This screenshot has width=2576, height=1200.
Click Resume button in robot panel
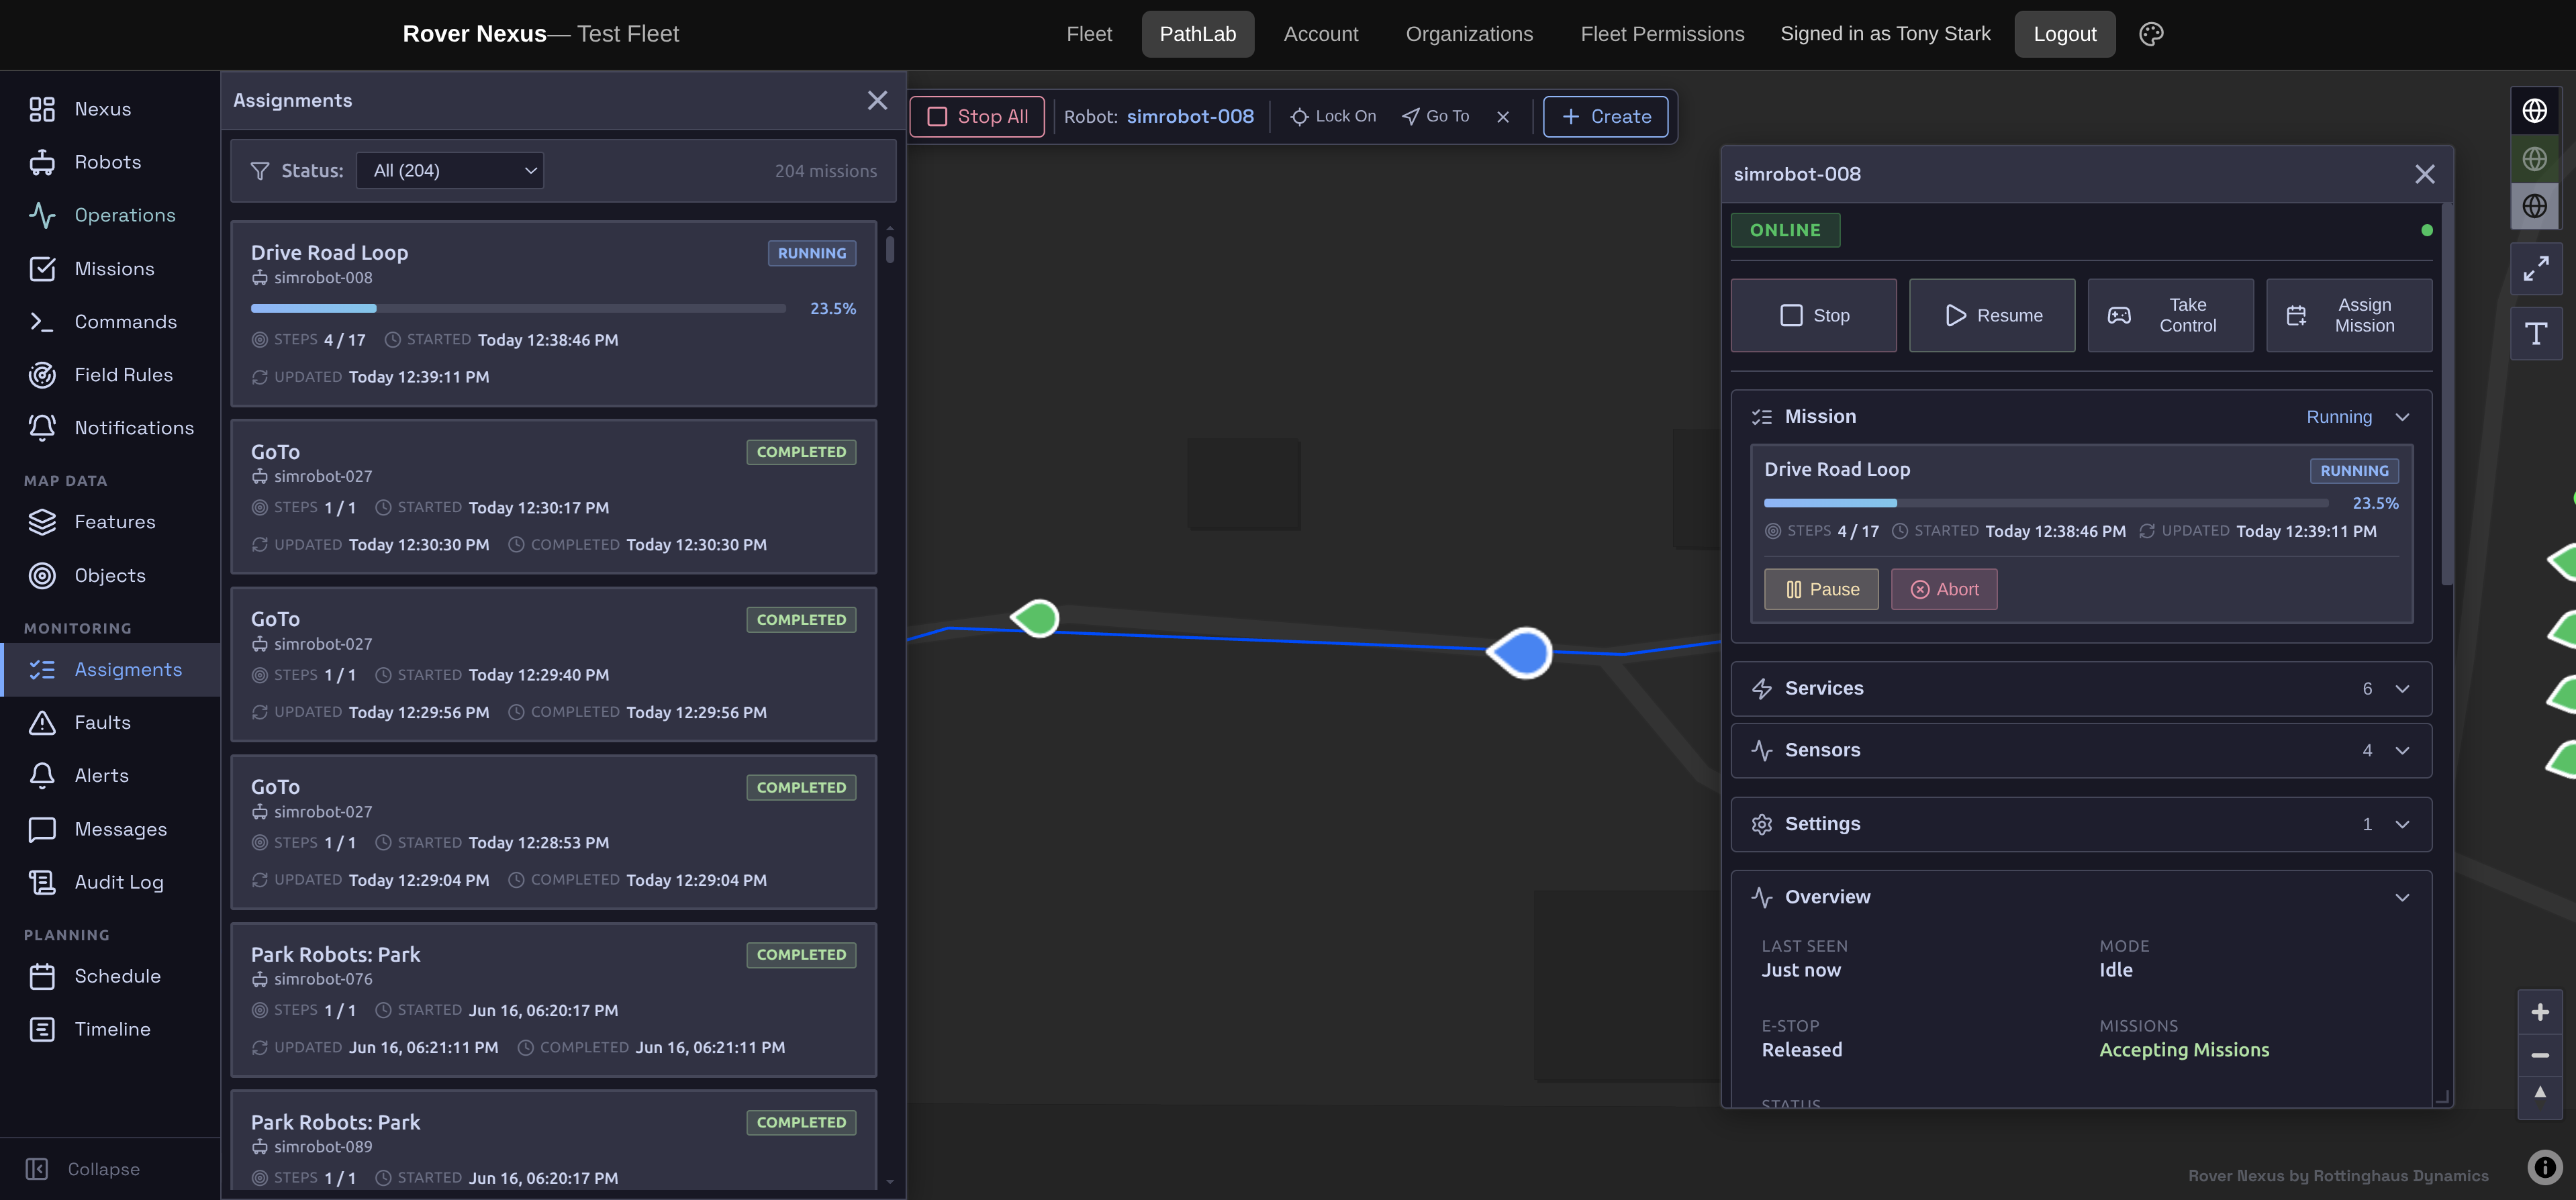point(1992,316)
